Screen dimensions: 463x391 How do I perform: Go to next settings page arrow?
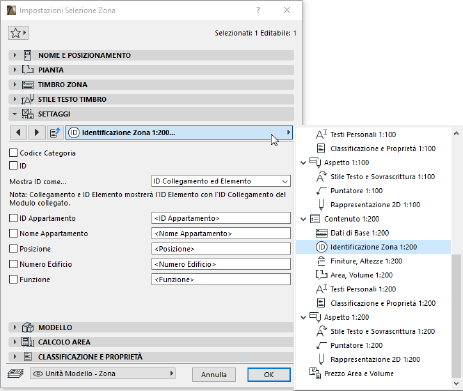tap(37, 133)
